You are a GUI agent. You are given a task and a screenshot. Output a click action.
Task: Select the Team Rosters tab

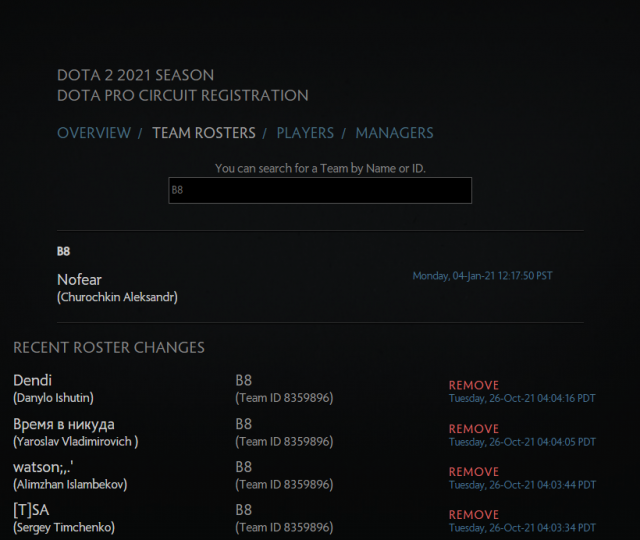203,133
